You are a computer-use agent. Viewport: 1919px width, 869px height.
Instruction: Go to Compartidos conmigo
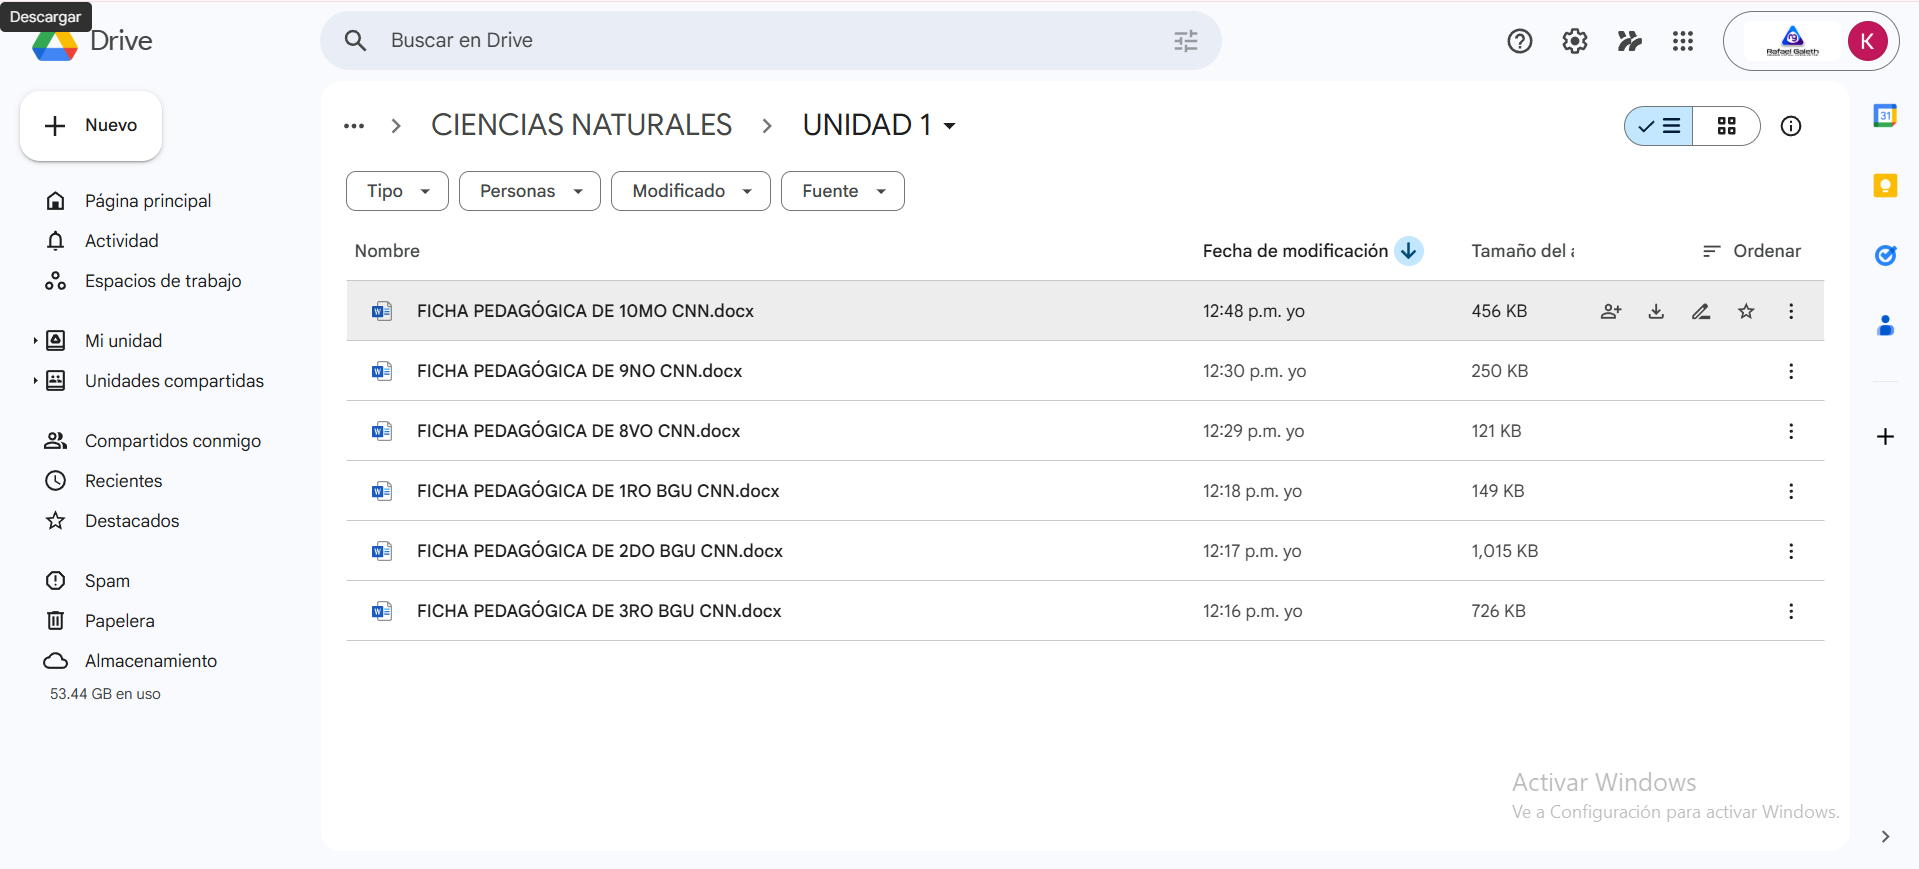pyautogui.click(x=172, y=441)
